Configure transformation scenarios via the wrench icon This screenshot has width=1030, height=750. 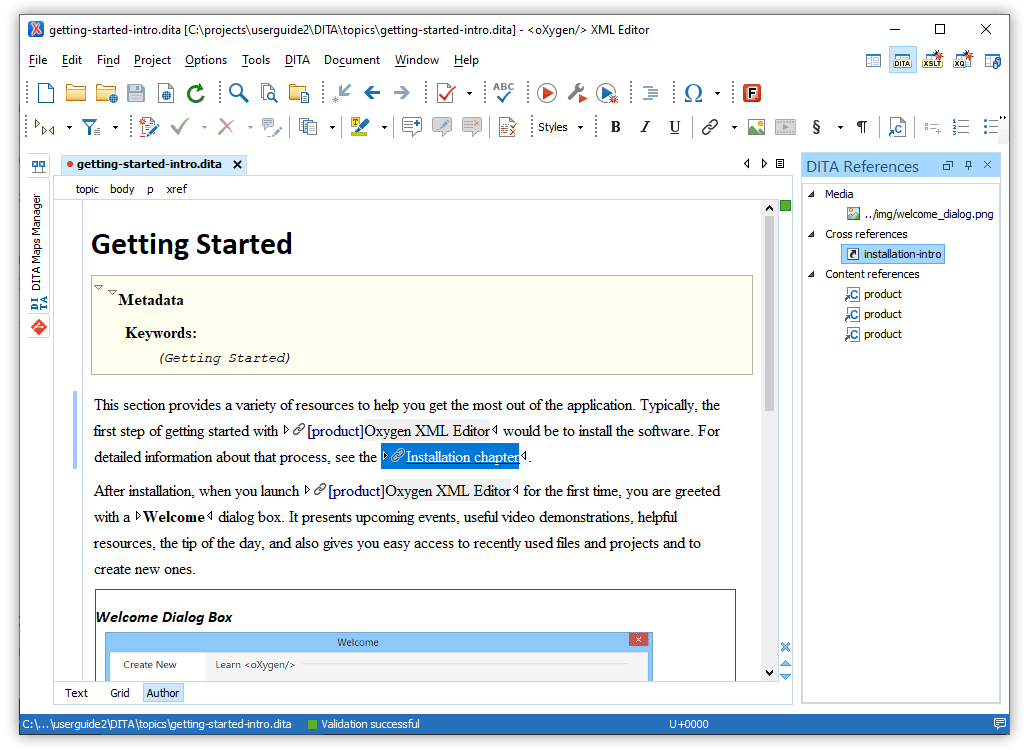[577, 93]
